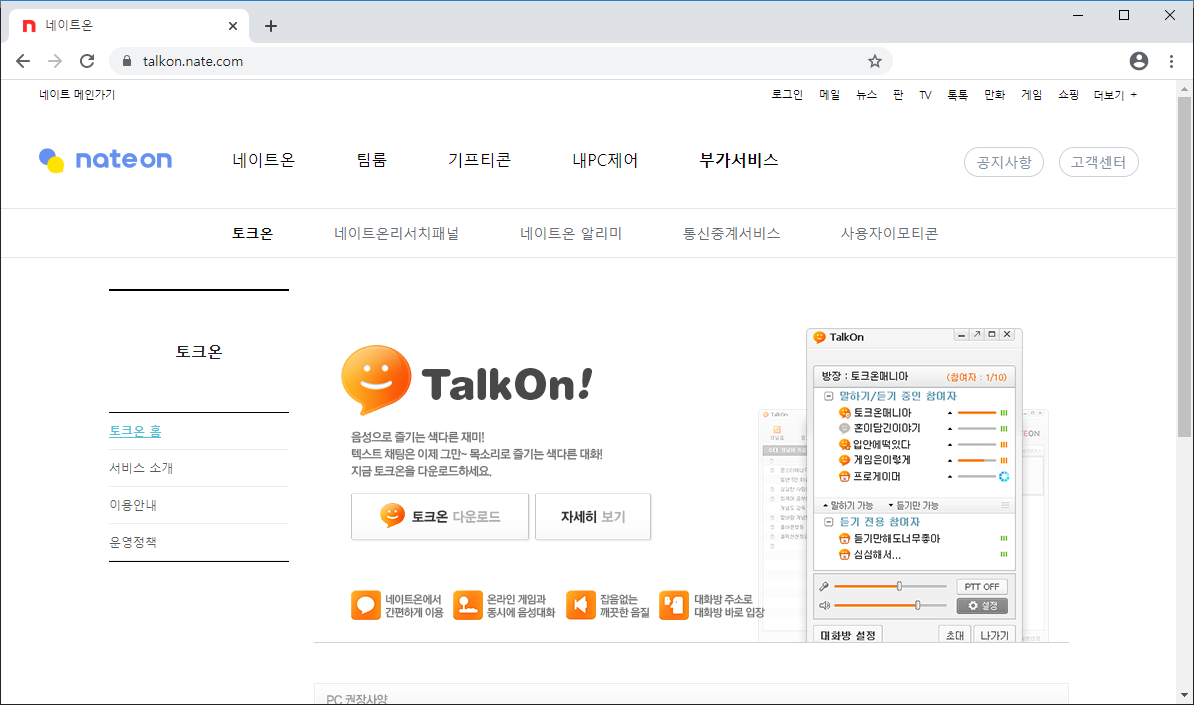This screenshot has width=1194, height=705.
Task: Go back to the previous page
Action: click(x=24, y=61)
